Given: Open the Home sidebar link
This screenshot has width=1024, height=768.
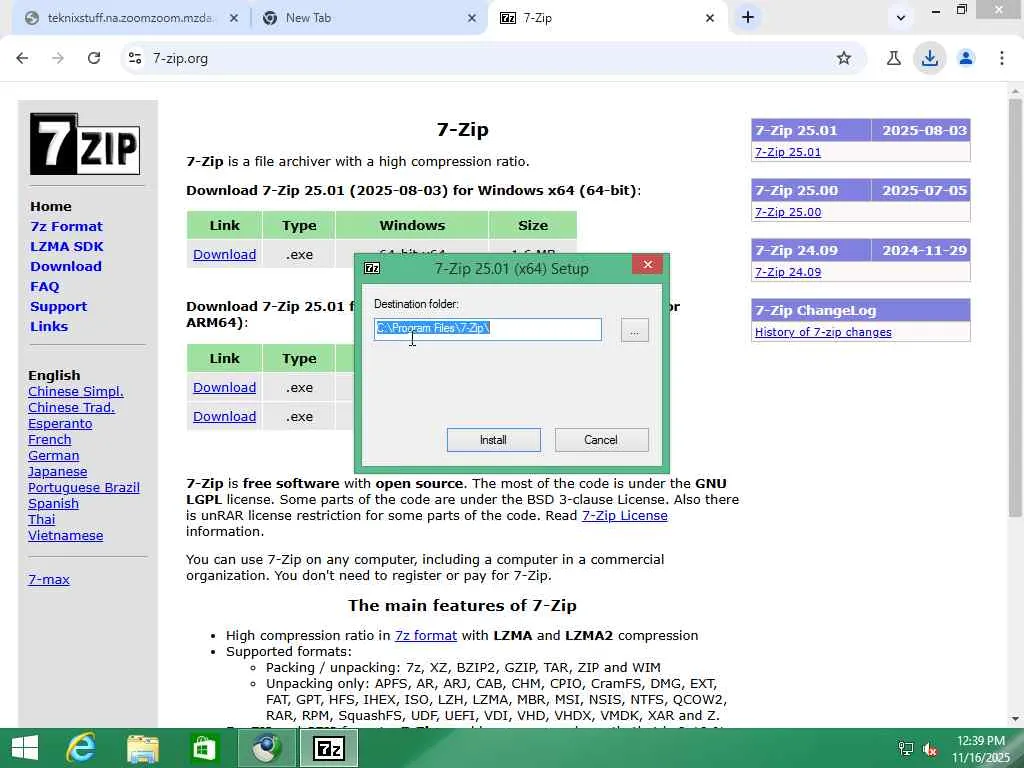Looking at the screenshot, I should (50, 206).
